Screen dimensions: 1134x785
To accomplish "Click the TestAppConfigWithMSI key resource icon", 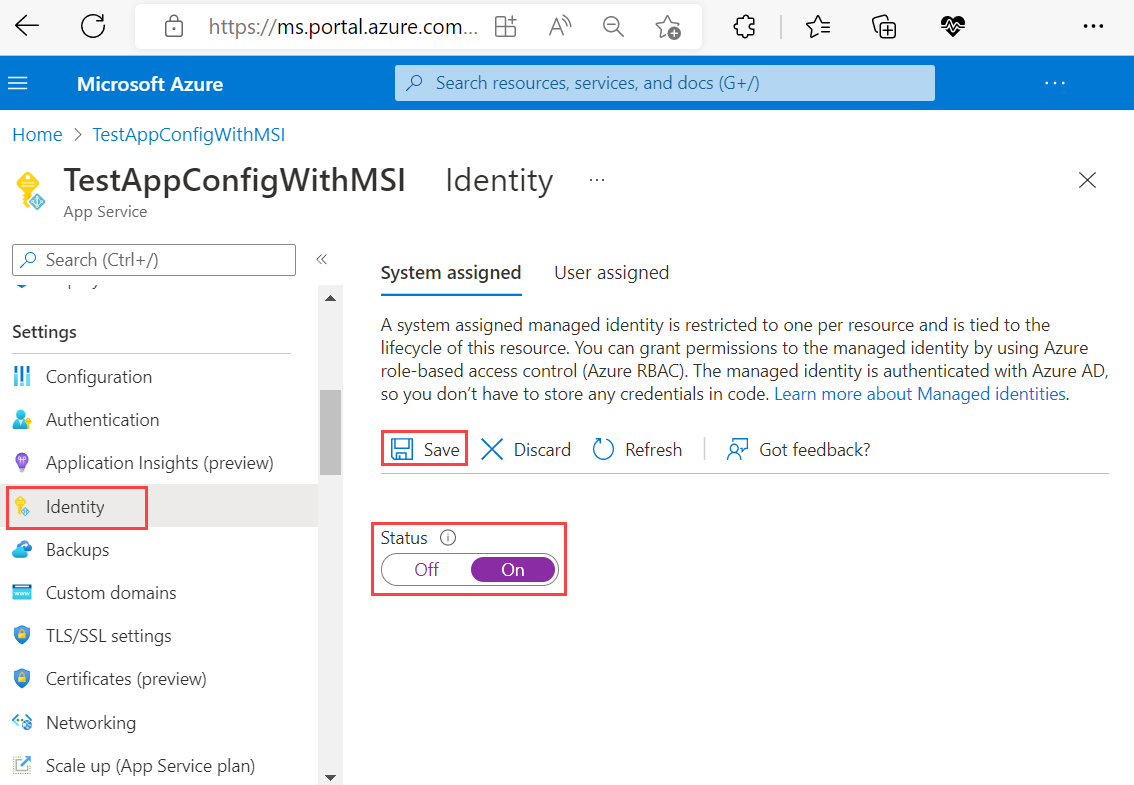I will (x=30, y=191).
